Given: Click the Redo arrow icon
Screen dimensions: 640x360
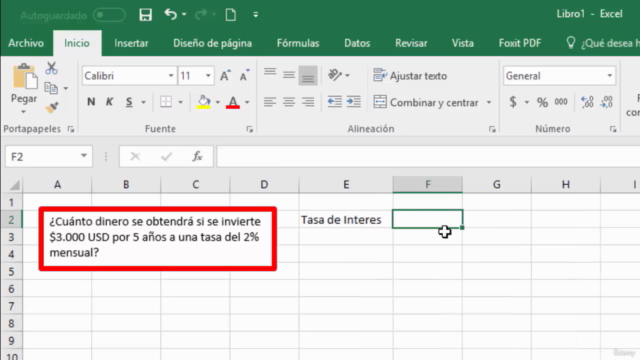Looking at the screenshot, I should coord(201,15).
